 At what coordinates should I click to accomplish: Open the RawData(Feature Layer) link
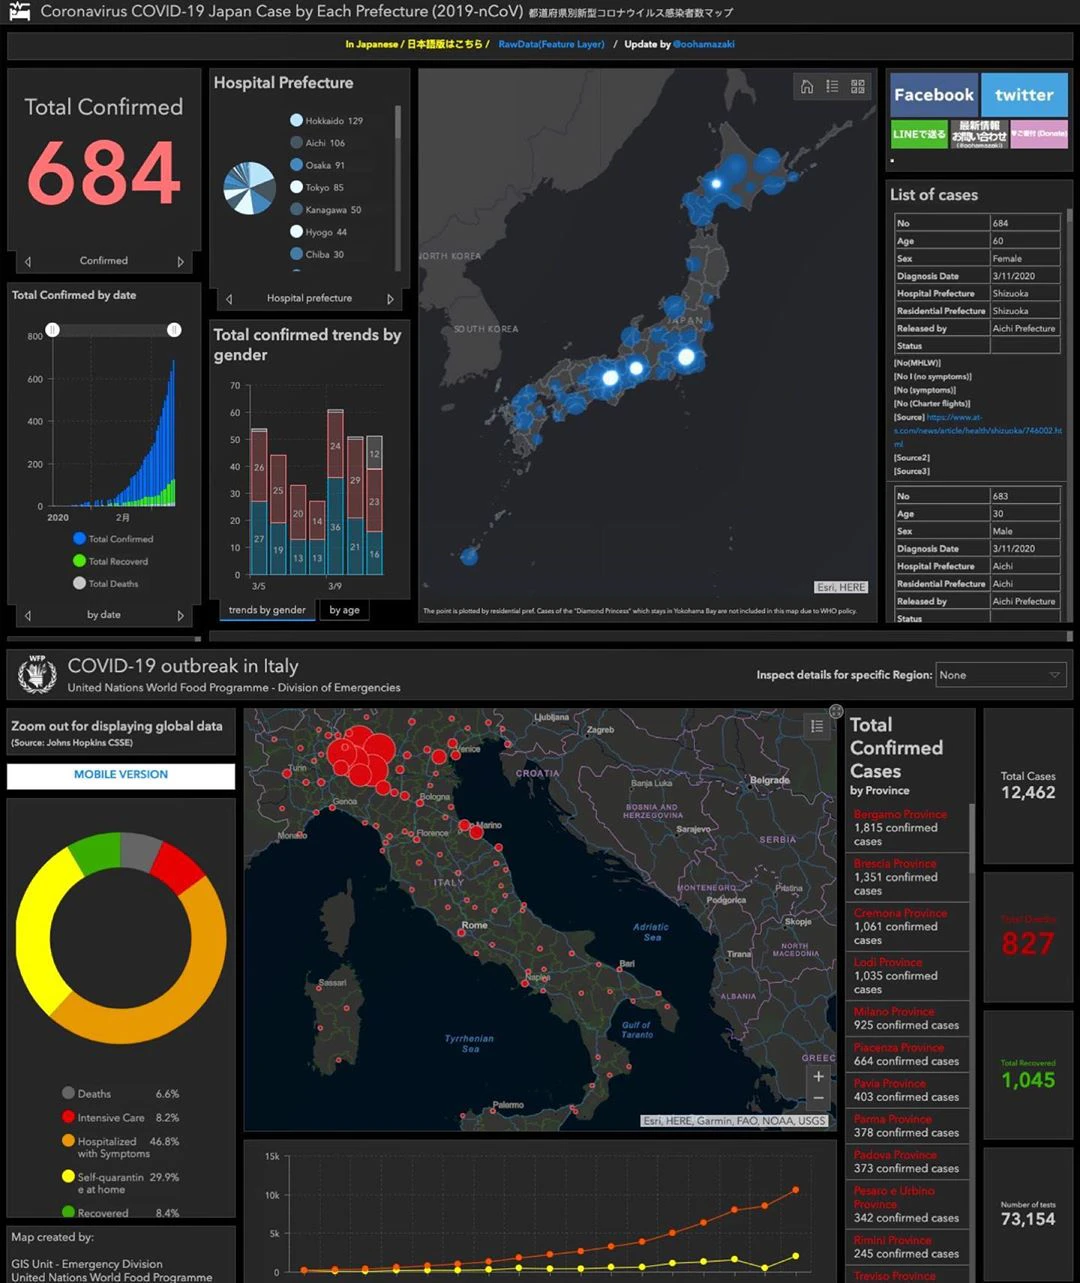pyautogui.click(x=552, y=44)
